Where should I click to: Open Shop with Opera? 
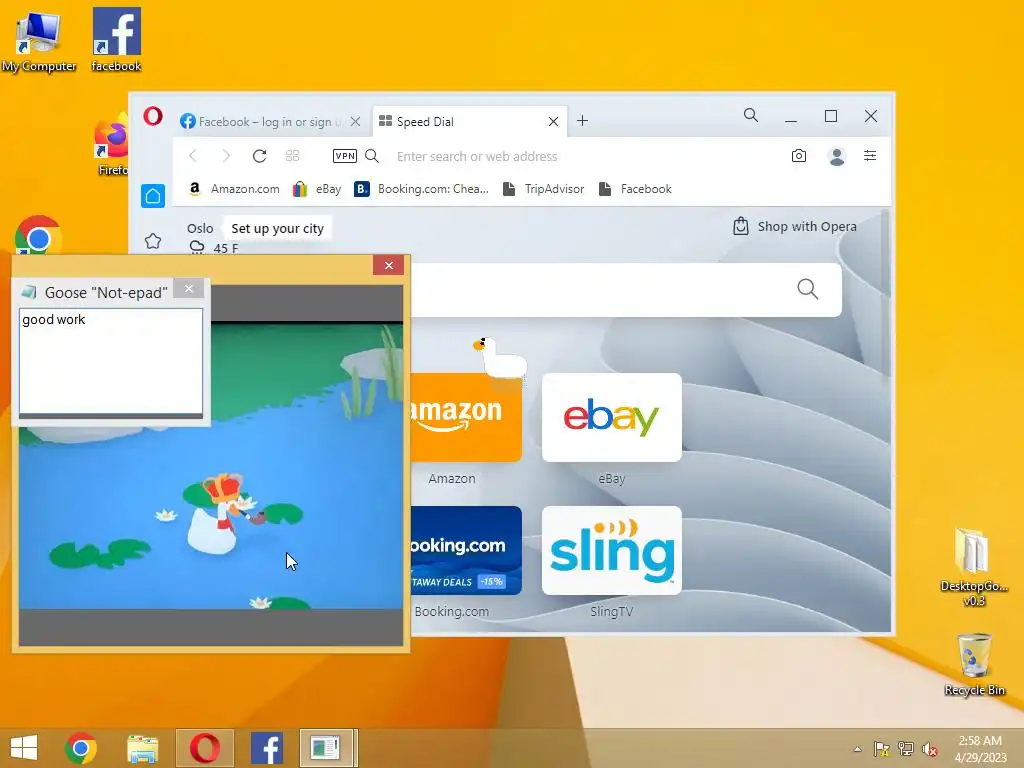coord(795,227)
